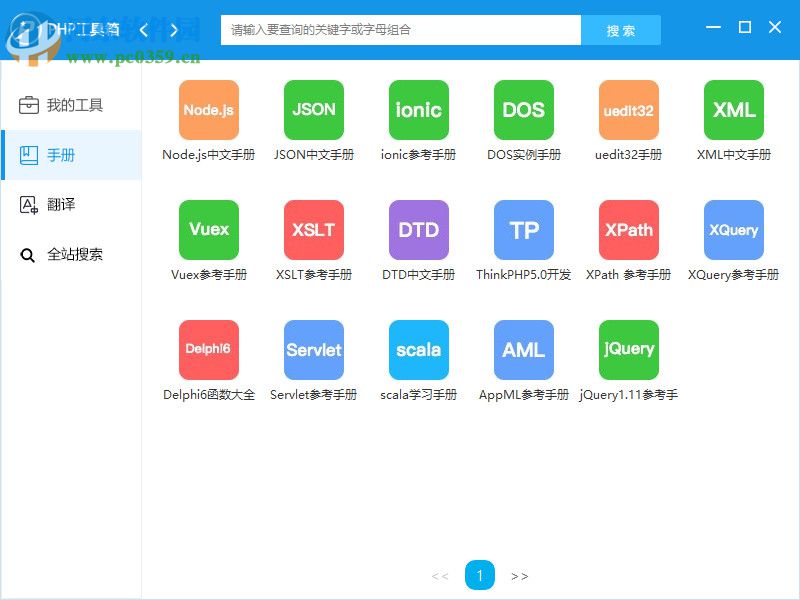The image size is (800, 600).
Task: Open the XPath 参考手册 manual
Action: 628,230
